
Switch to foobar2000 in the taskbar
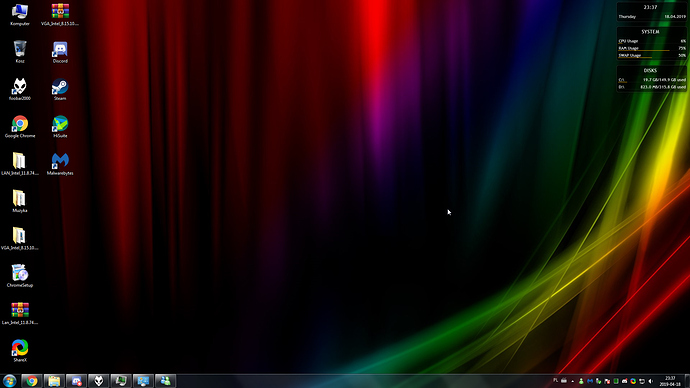[99, 381]
